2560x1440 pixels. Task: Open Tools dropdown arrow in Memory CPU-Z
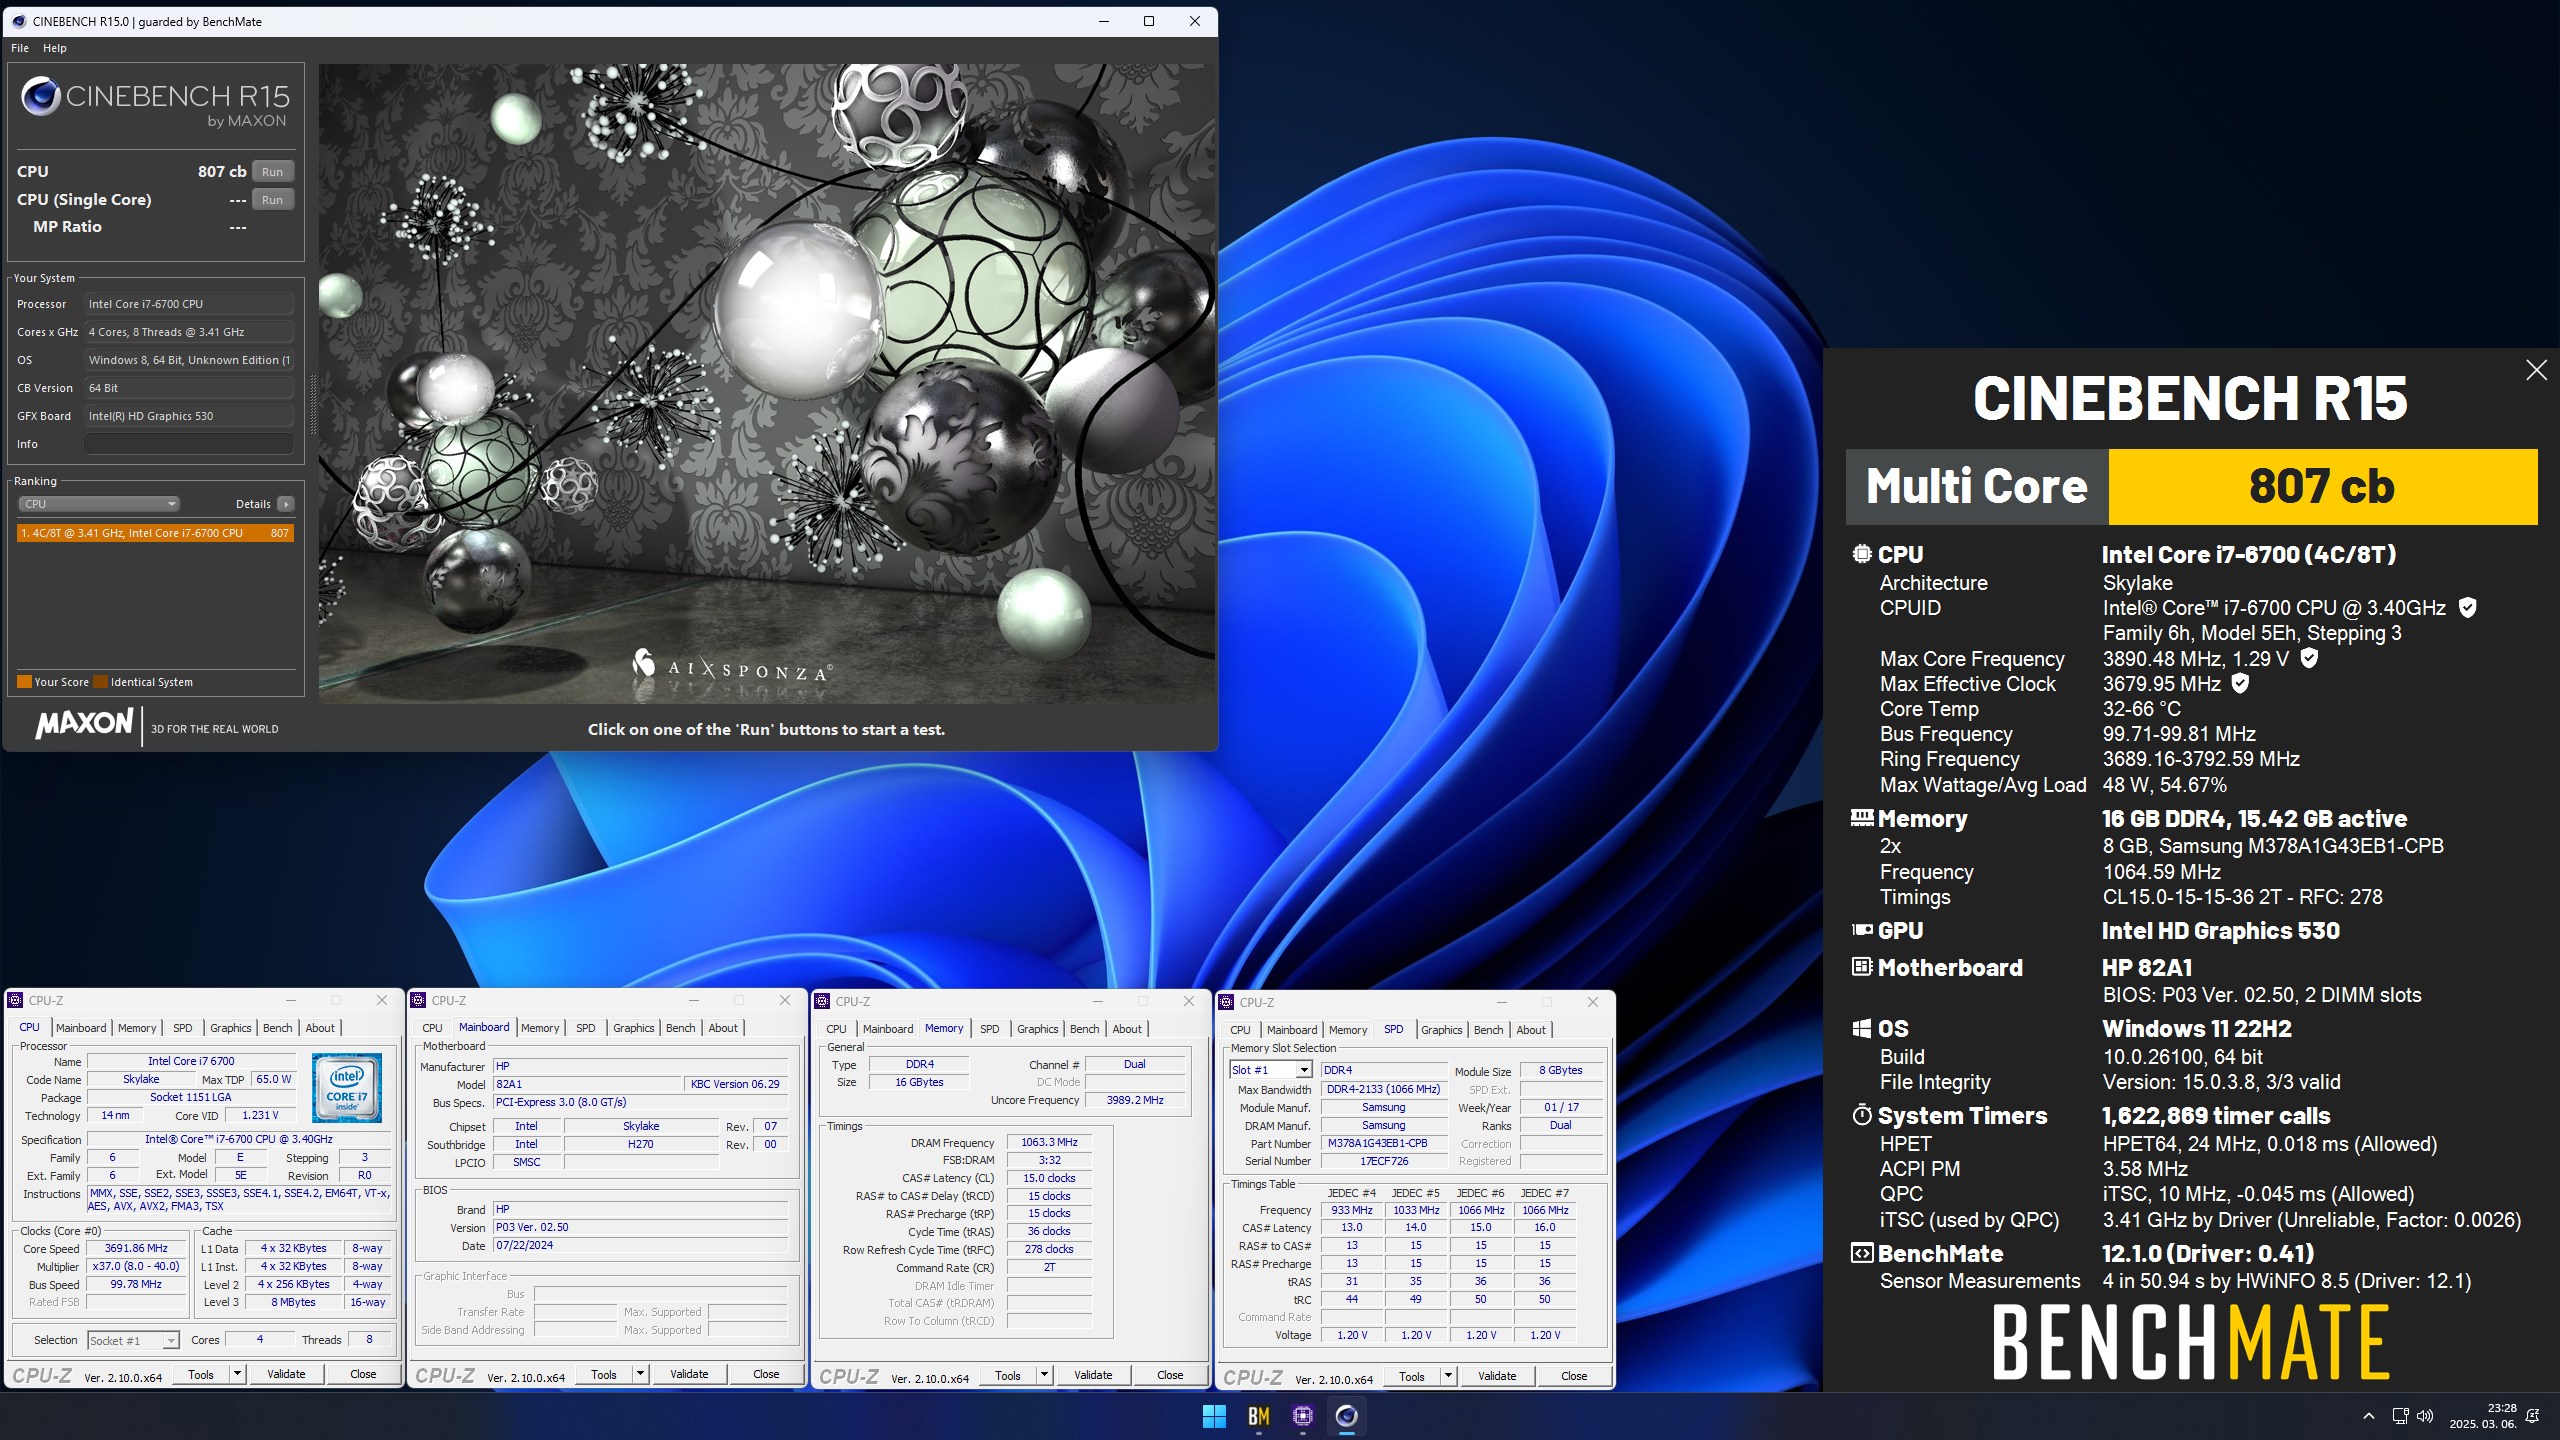tap(1044, 1375)
